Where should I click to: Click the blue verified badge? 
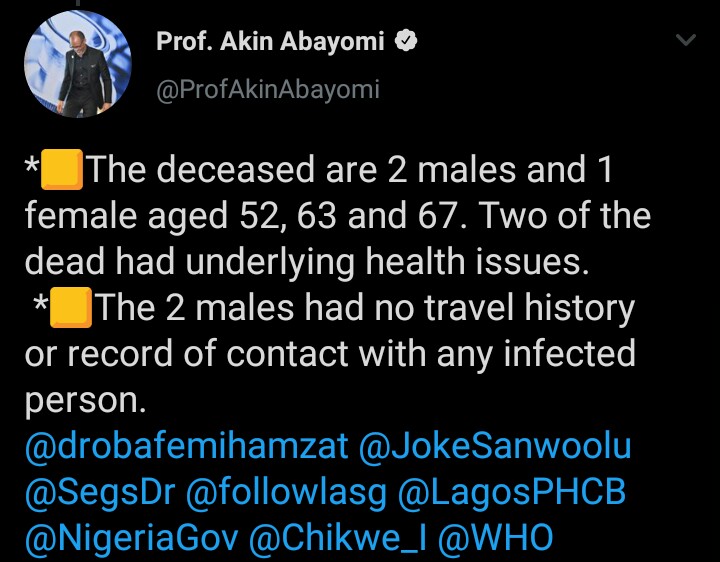(408, 41)
